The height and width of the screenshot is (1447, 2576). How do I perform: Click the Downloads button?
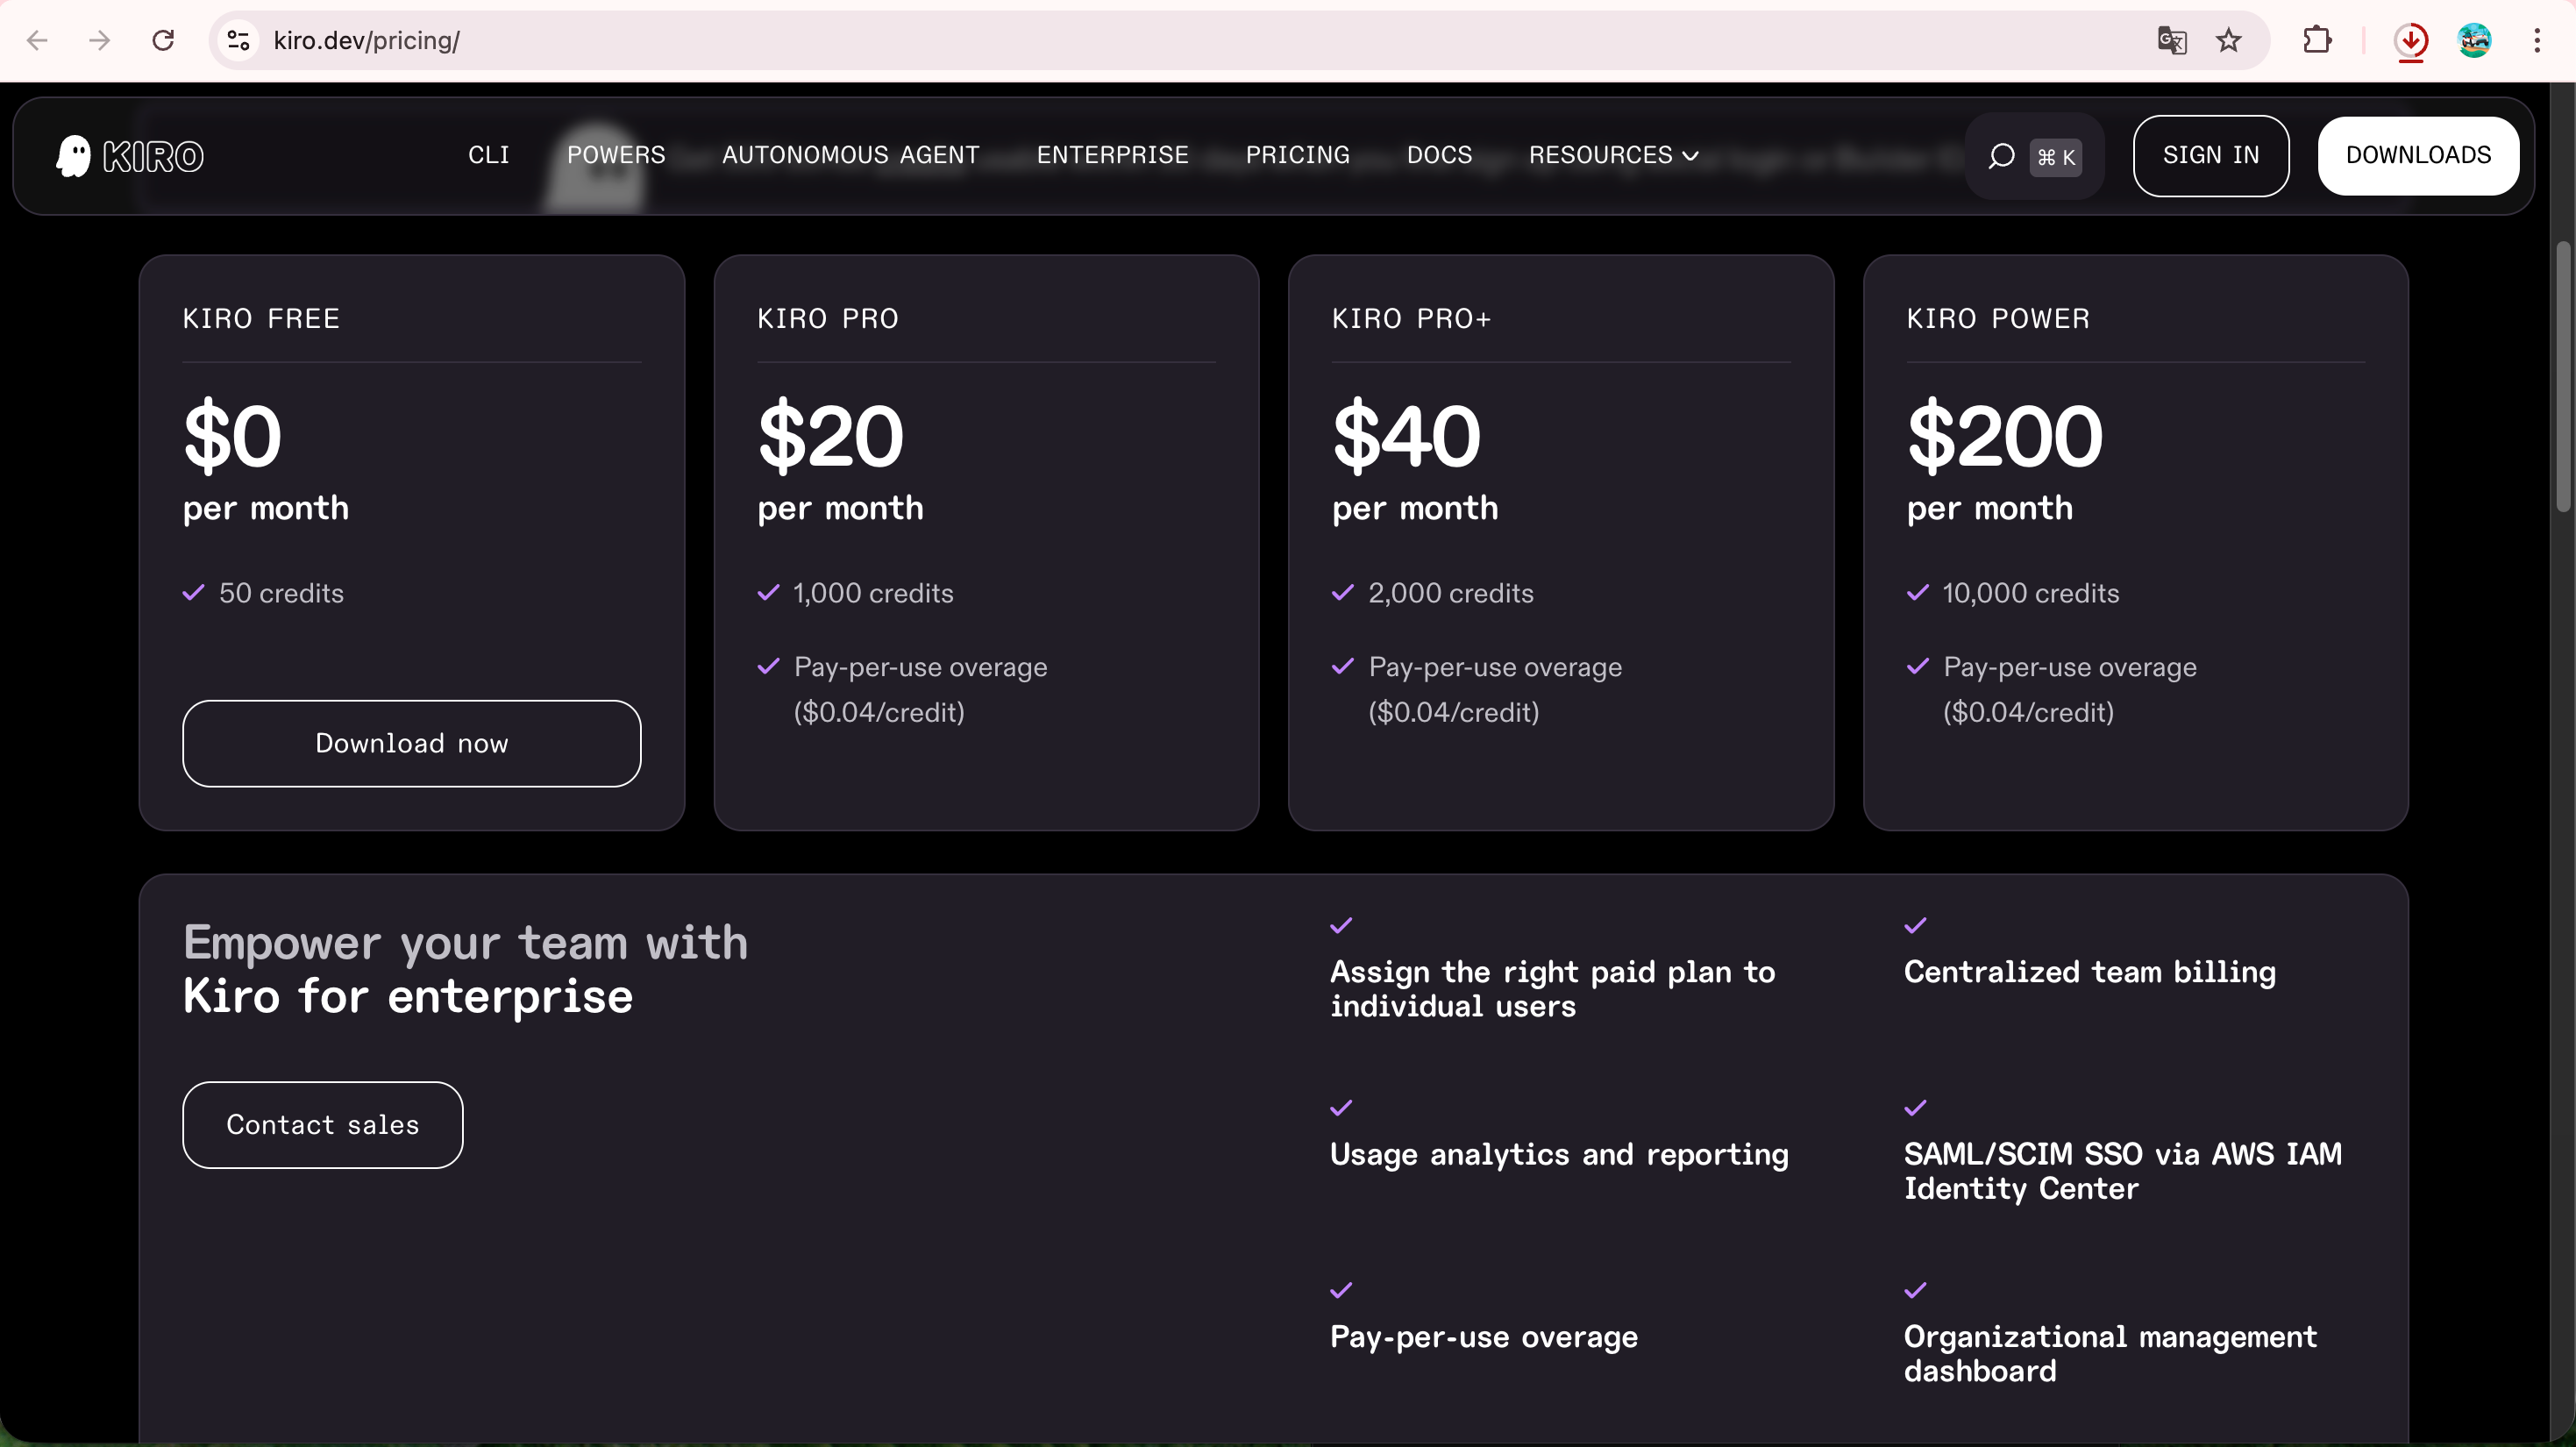point(2418,155)
